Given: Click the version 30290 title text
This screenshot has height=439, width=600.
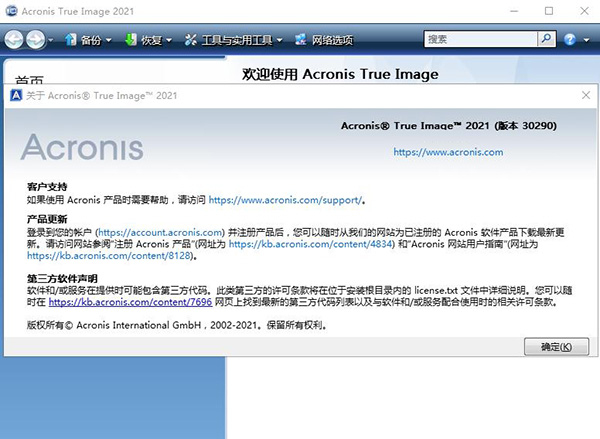Looking at the screenshot, I should click(x=448, y=126).
